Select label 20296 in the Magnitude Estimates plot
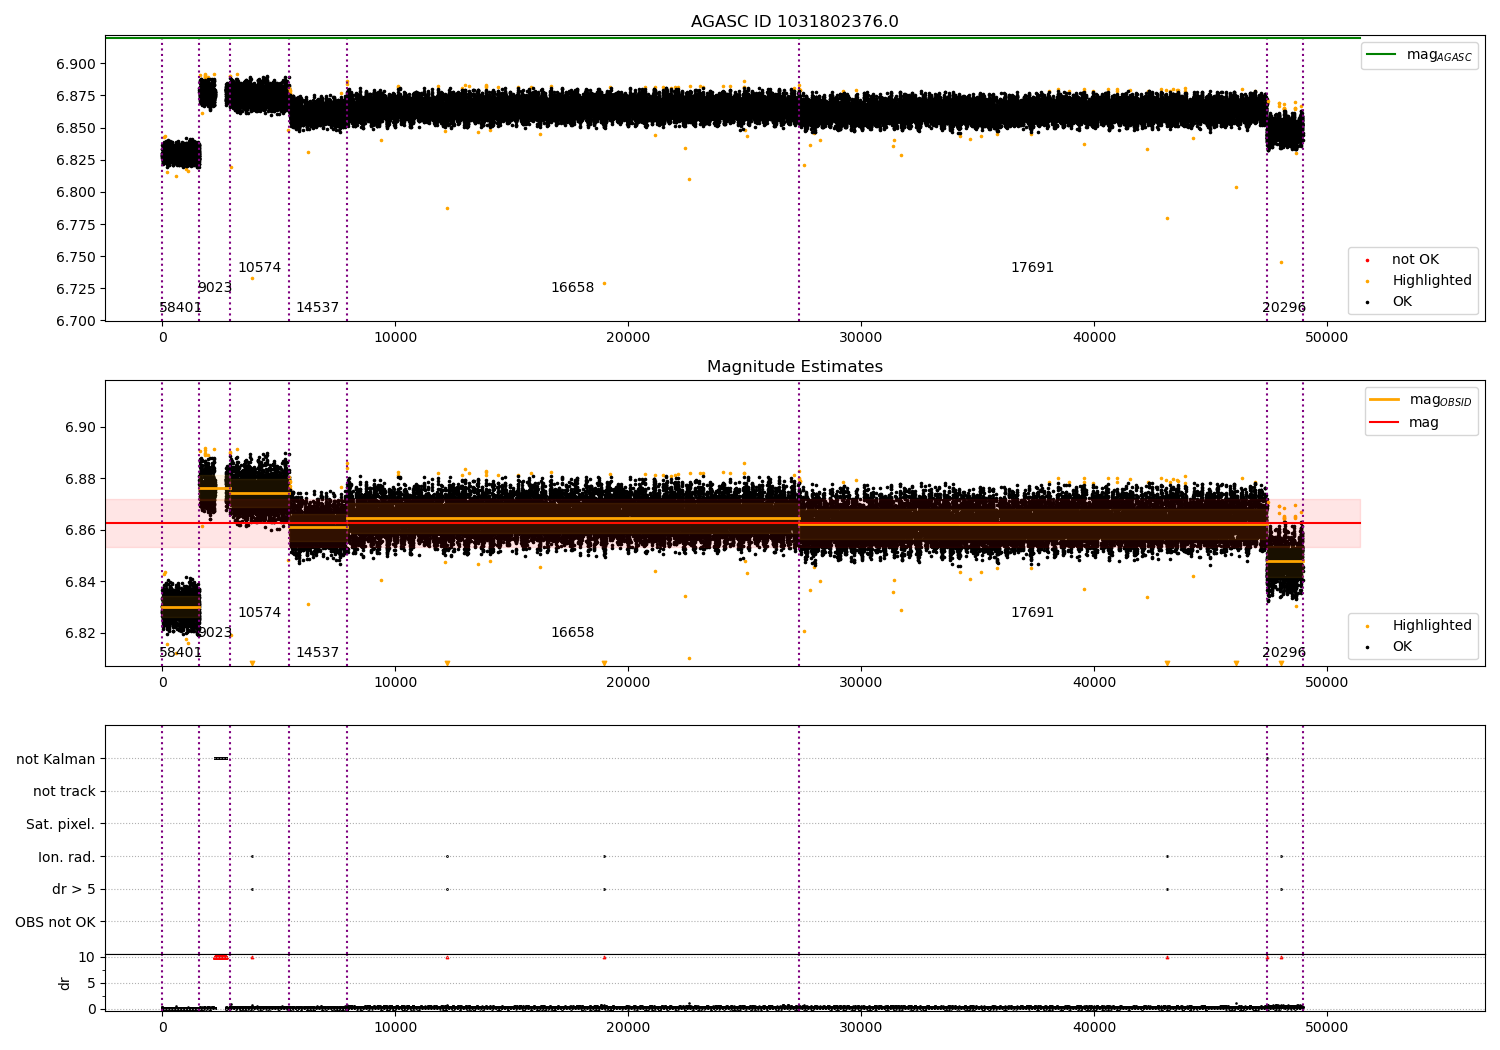Image resolution: width=1500 pixels, height=1050 pixels. [x=1284, y=653]
